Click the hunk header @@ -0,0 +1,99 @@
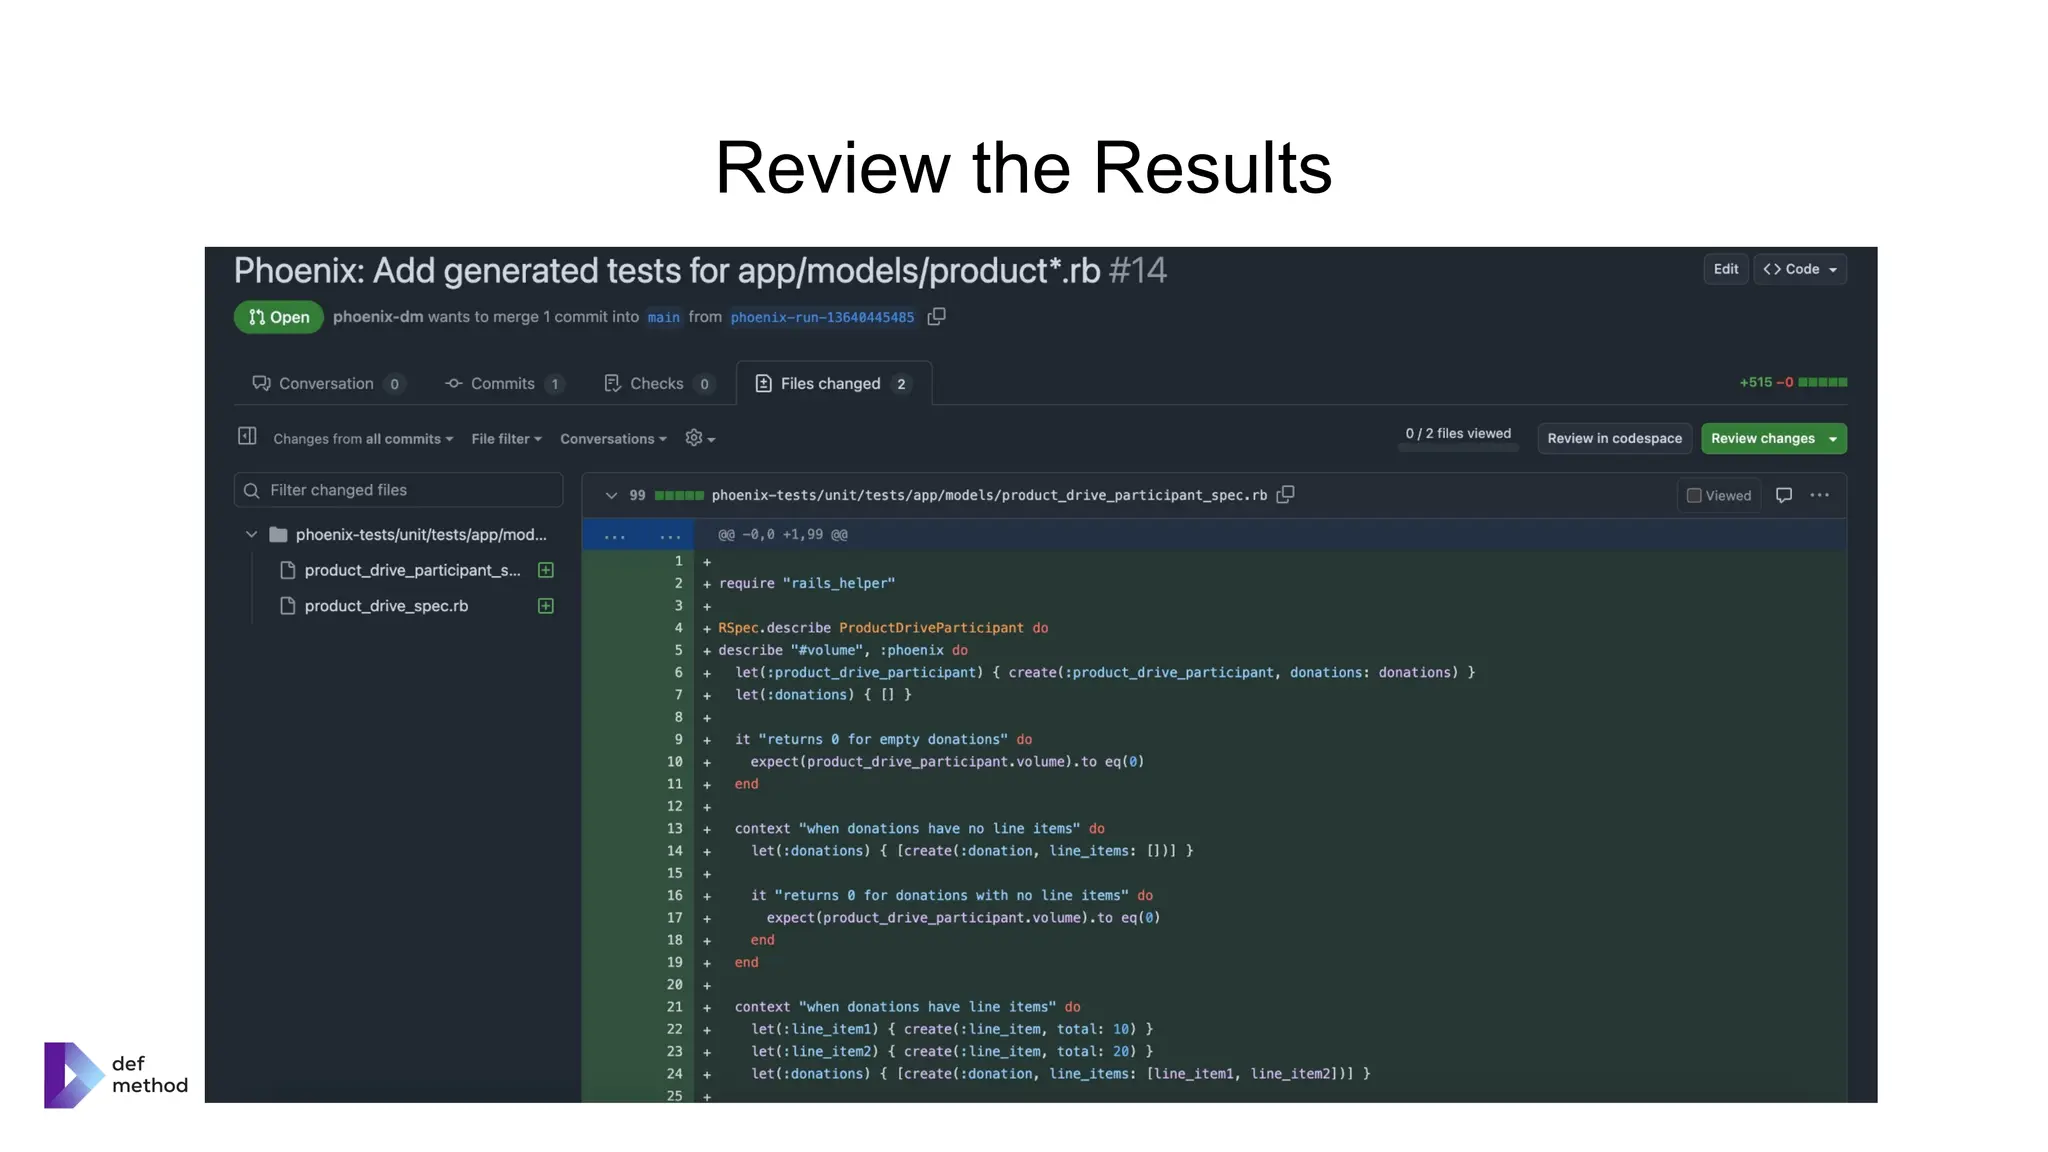This screenshot has height=1152, width=2048. coord(783,535)
